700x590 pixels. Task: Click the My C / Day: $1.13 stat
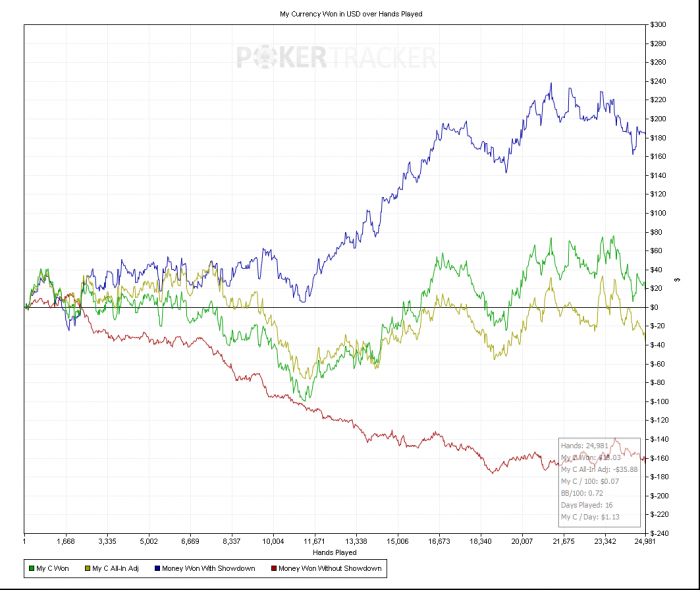590,517
